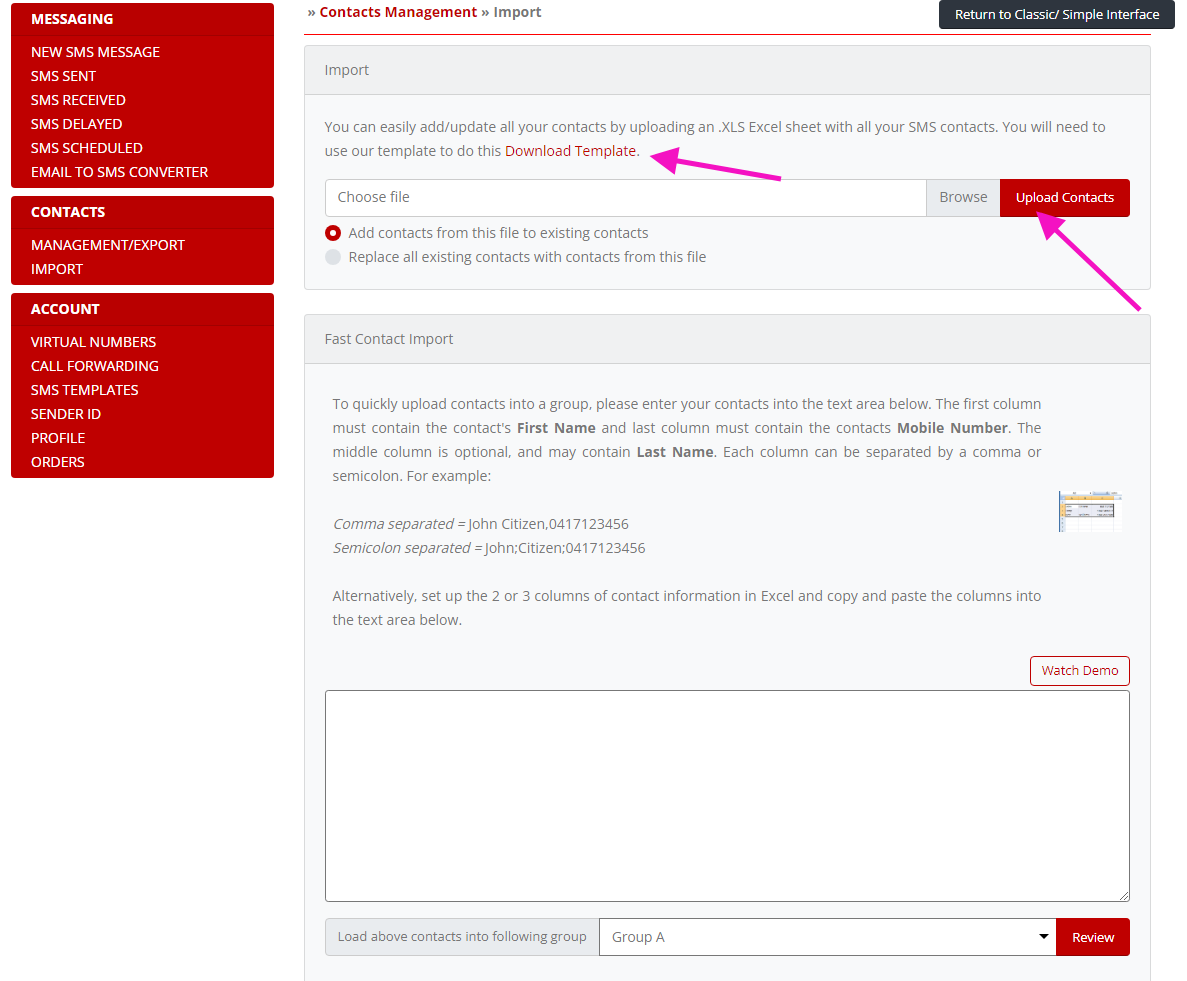The height and width of the screenshot is (981, 1187).
Task: Click the Upload Contacts button
Action: (1064, 198)
